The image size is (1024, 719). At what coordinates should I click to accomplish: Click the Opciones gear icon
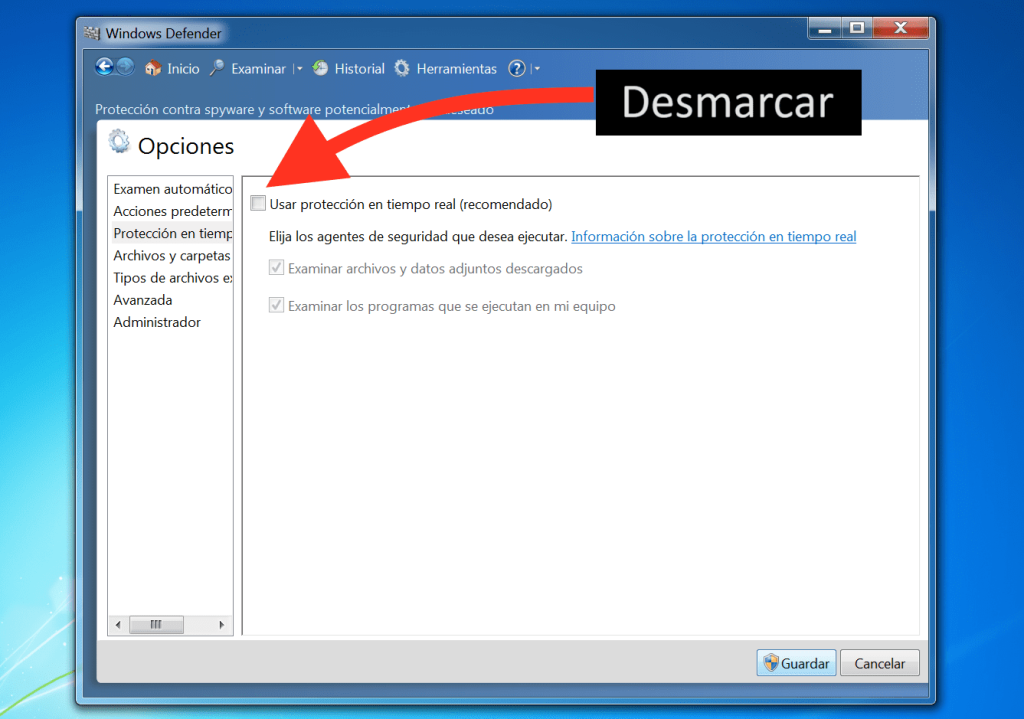(119, 142)
